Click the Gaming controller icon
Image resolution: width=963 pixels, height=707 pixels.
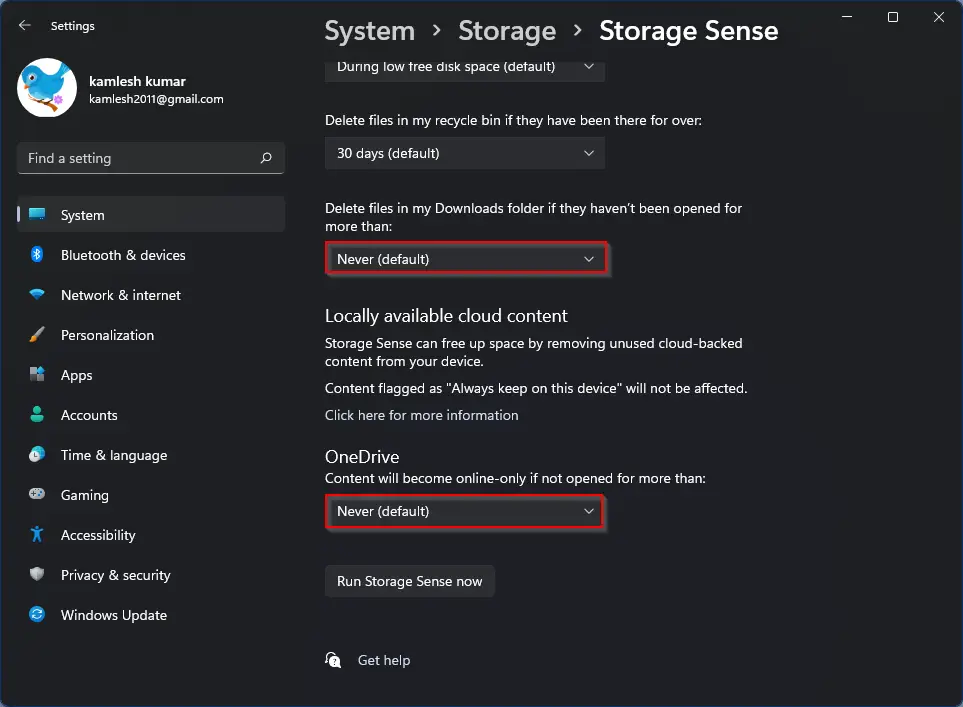point(37,494)
